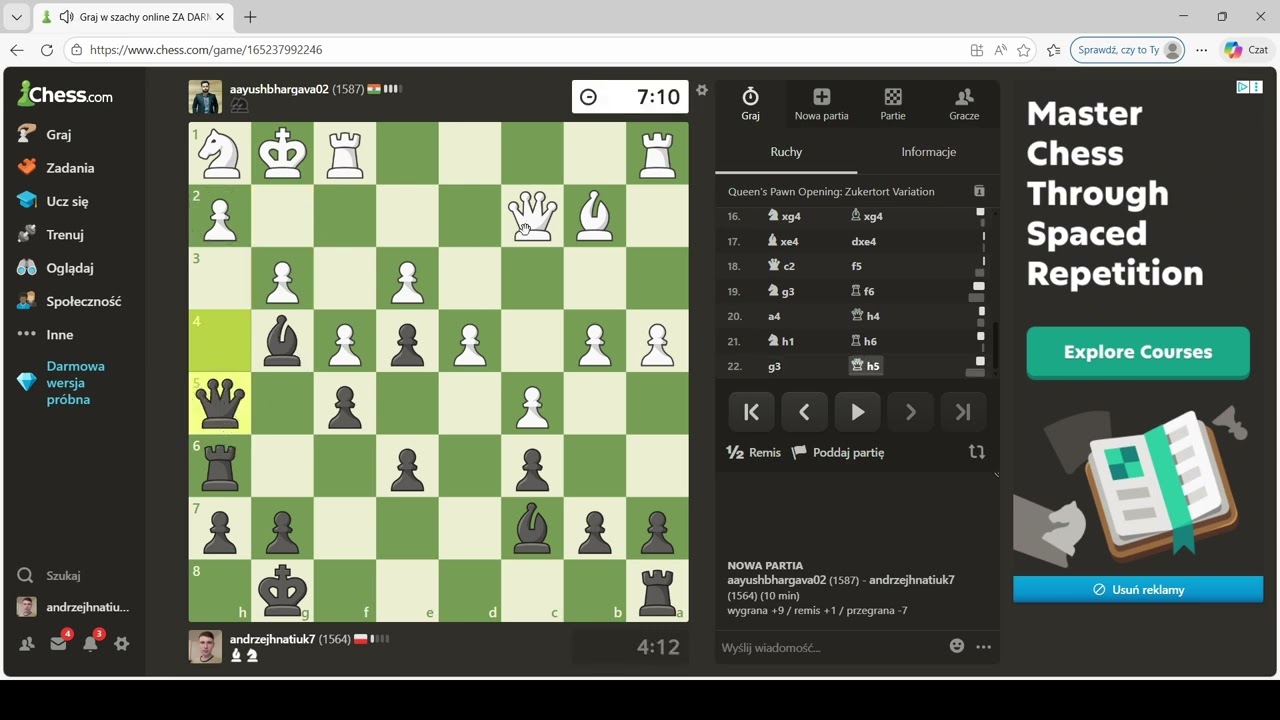This screenshot has width=1280, height=720.
Task: Open andrzejhnatiuk7 player avatar below board
Action: [205, 647]
